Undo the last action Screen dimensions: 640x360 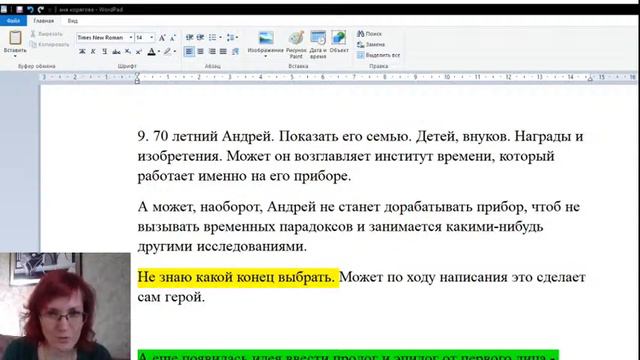(x=30, y=9)
